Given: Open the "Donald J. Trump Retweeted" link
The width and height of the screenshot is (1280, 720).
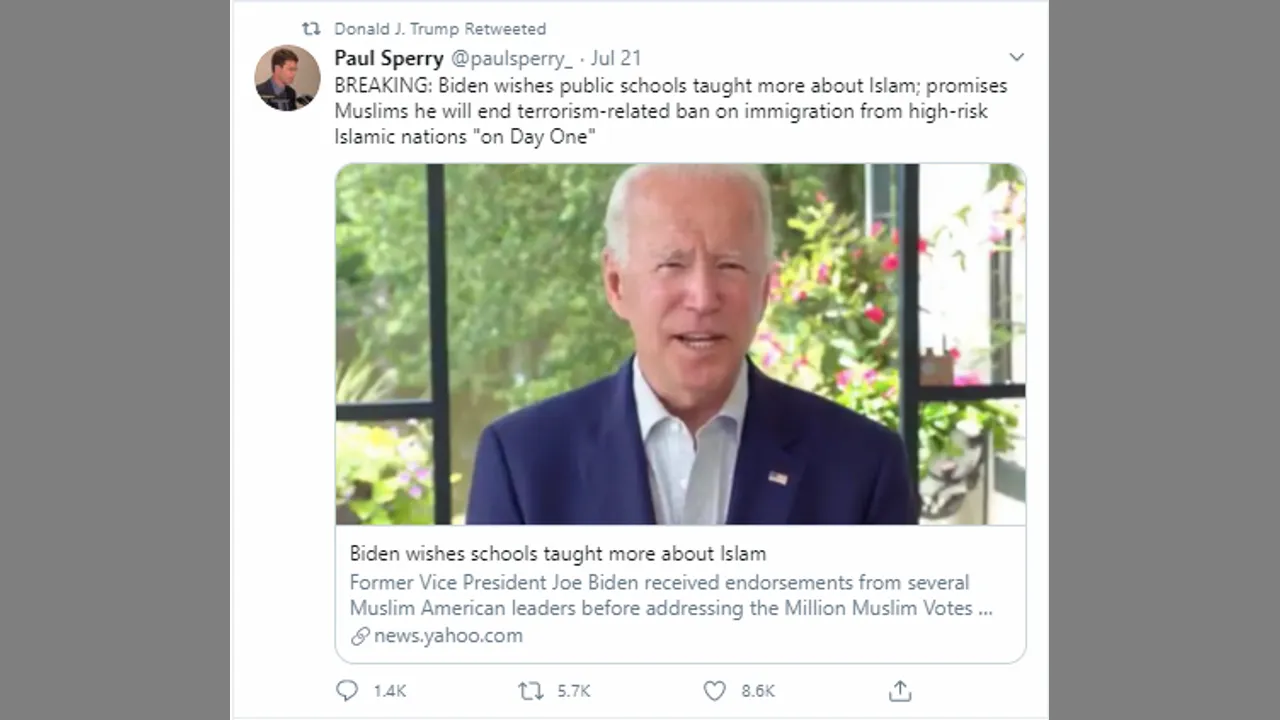Looking at the screenshot, I should (440, 29).
